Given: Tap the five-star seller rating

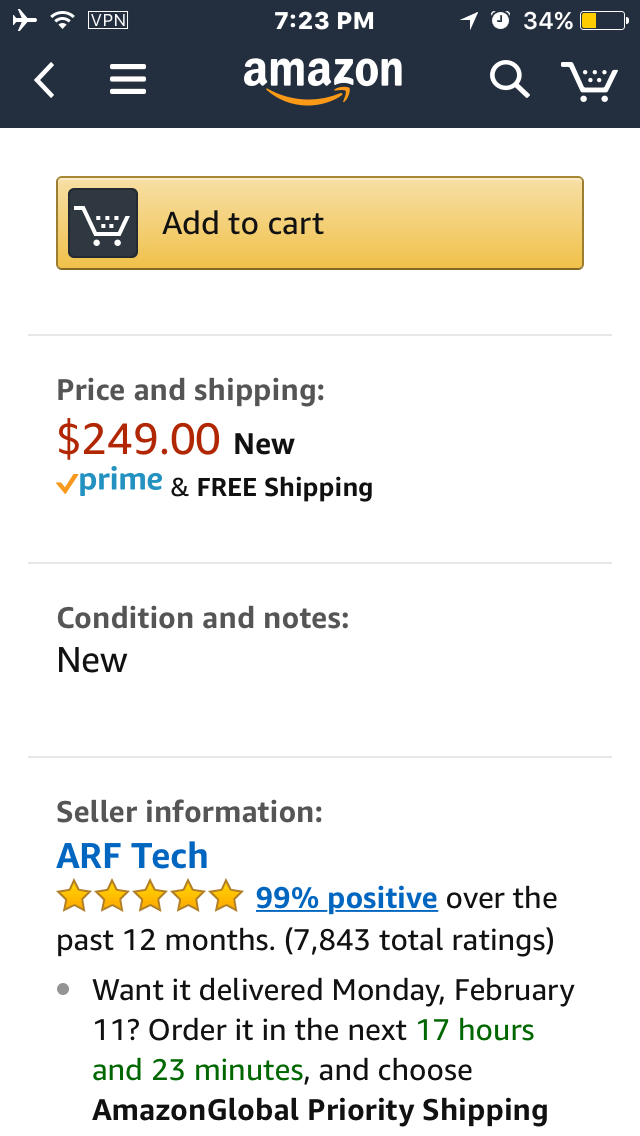Looking at the screenshot, I should click(x=150, y=896).
